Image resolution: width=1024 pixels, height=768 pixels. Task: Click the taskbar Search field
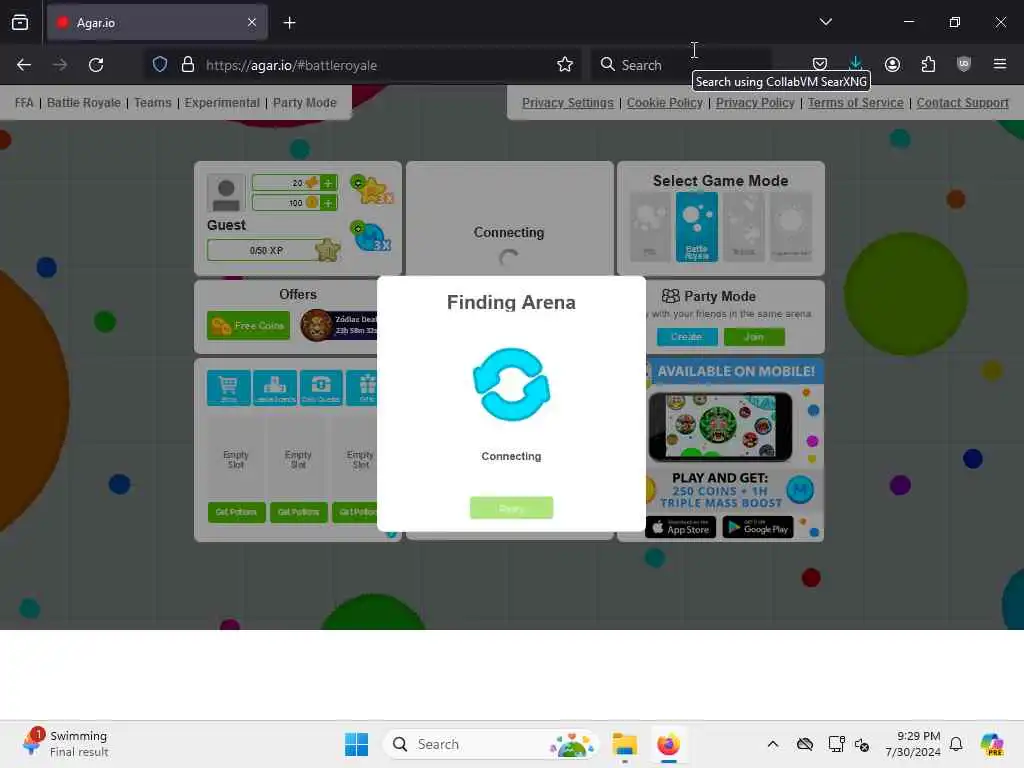click(x=490, y=744)
